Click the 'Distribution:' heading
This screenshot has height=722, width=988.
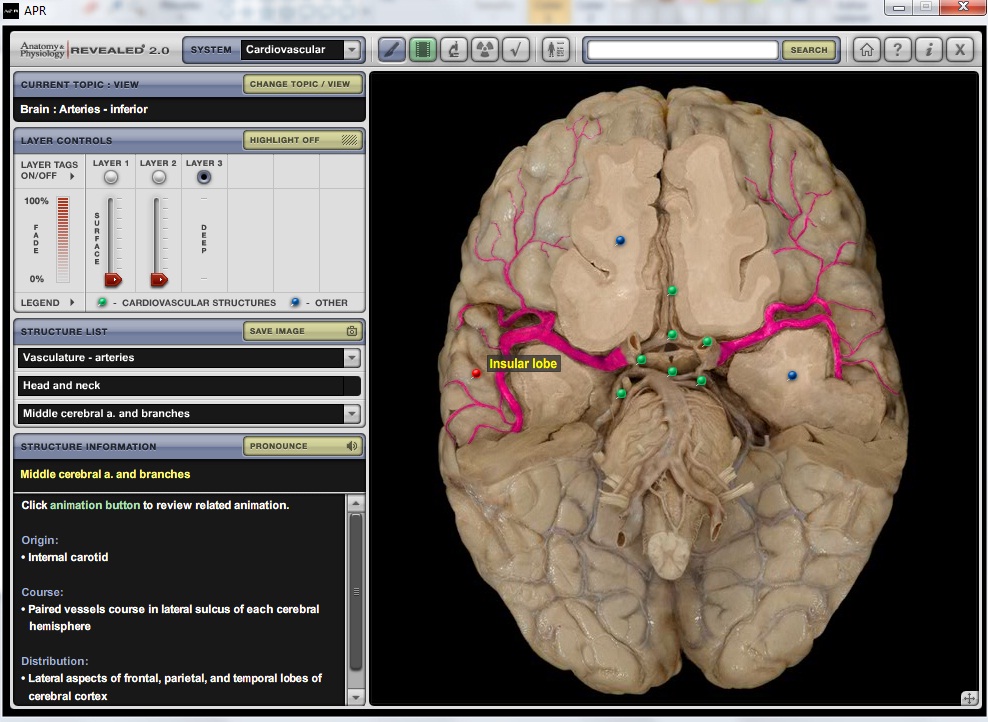55,661
